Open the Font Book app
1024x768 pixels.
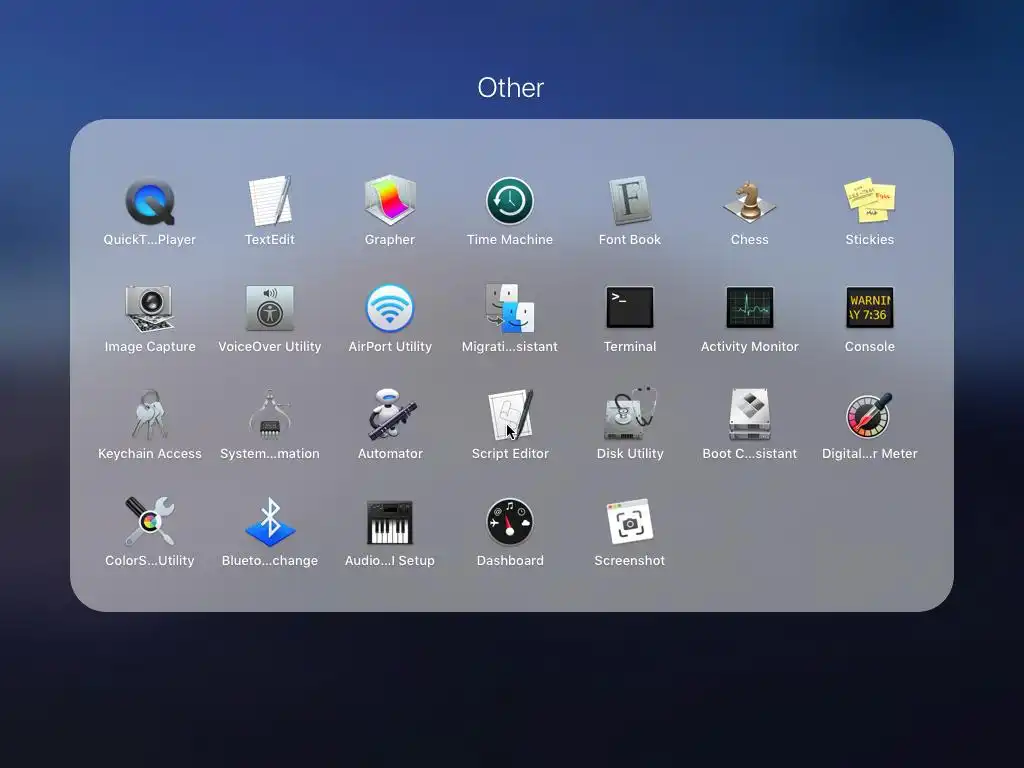pos(630,200)
